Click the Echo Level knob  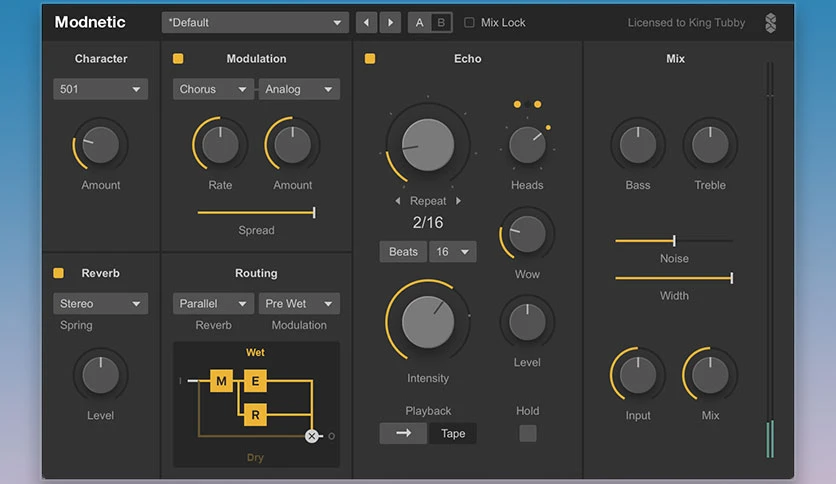click(x=527, y=322)
